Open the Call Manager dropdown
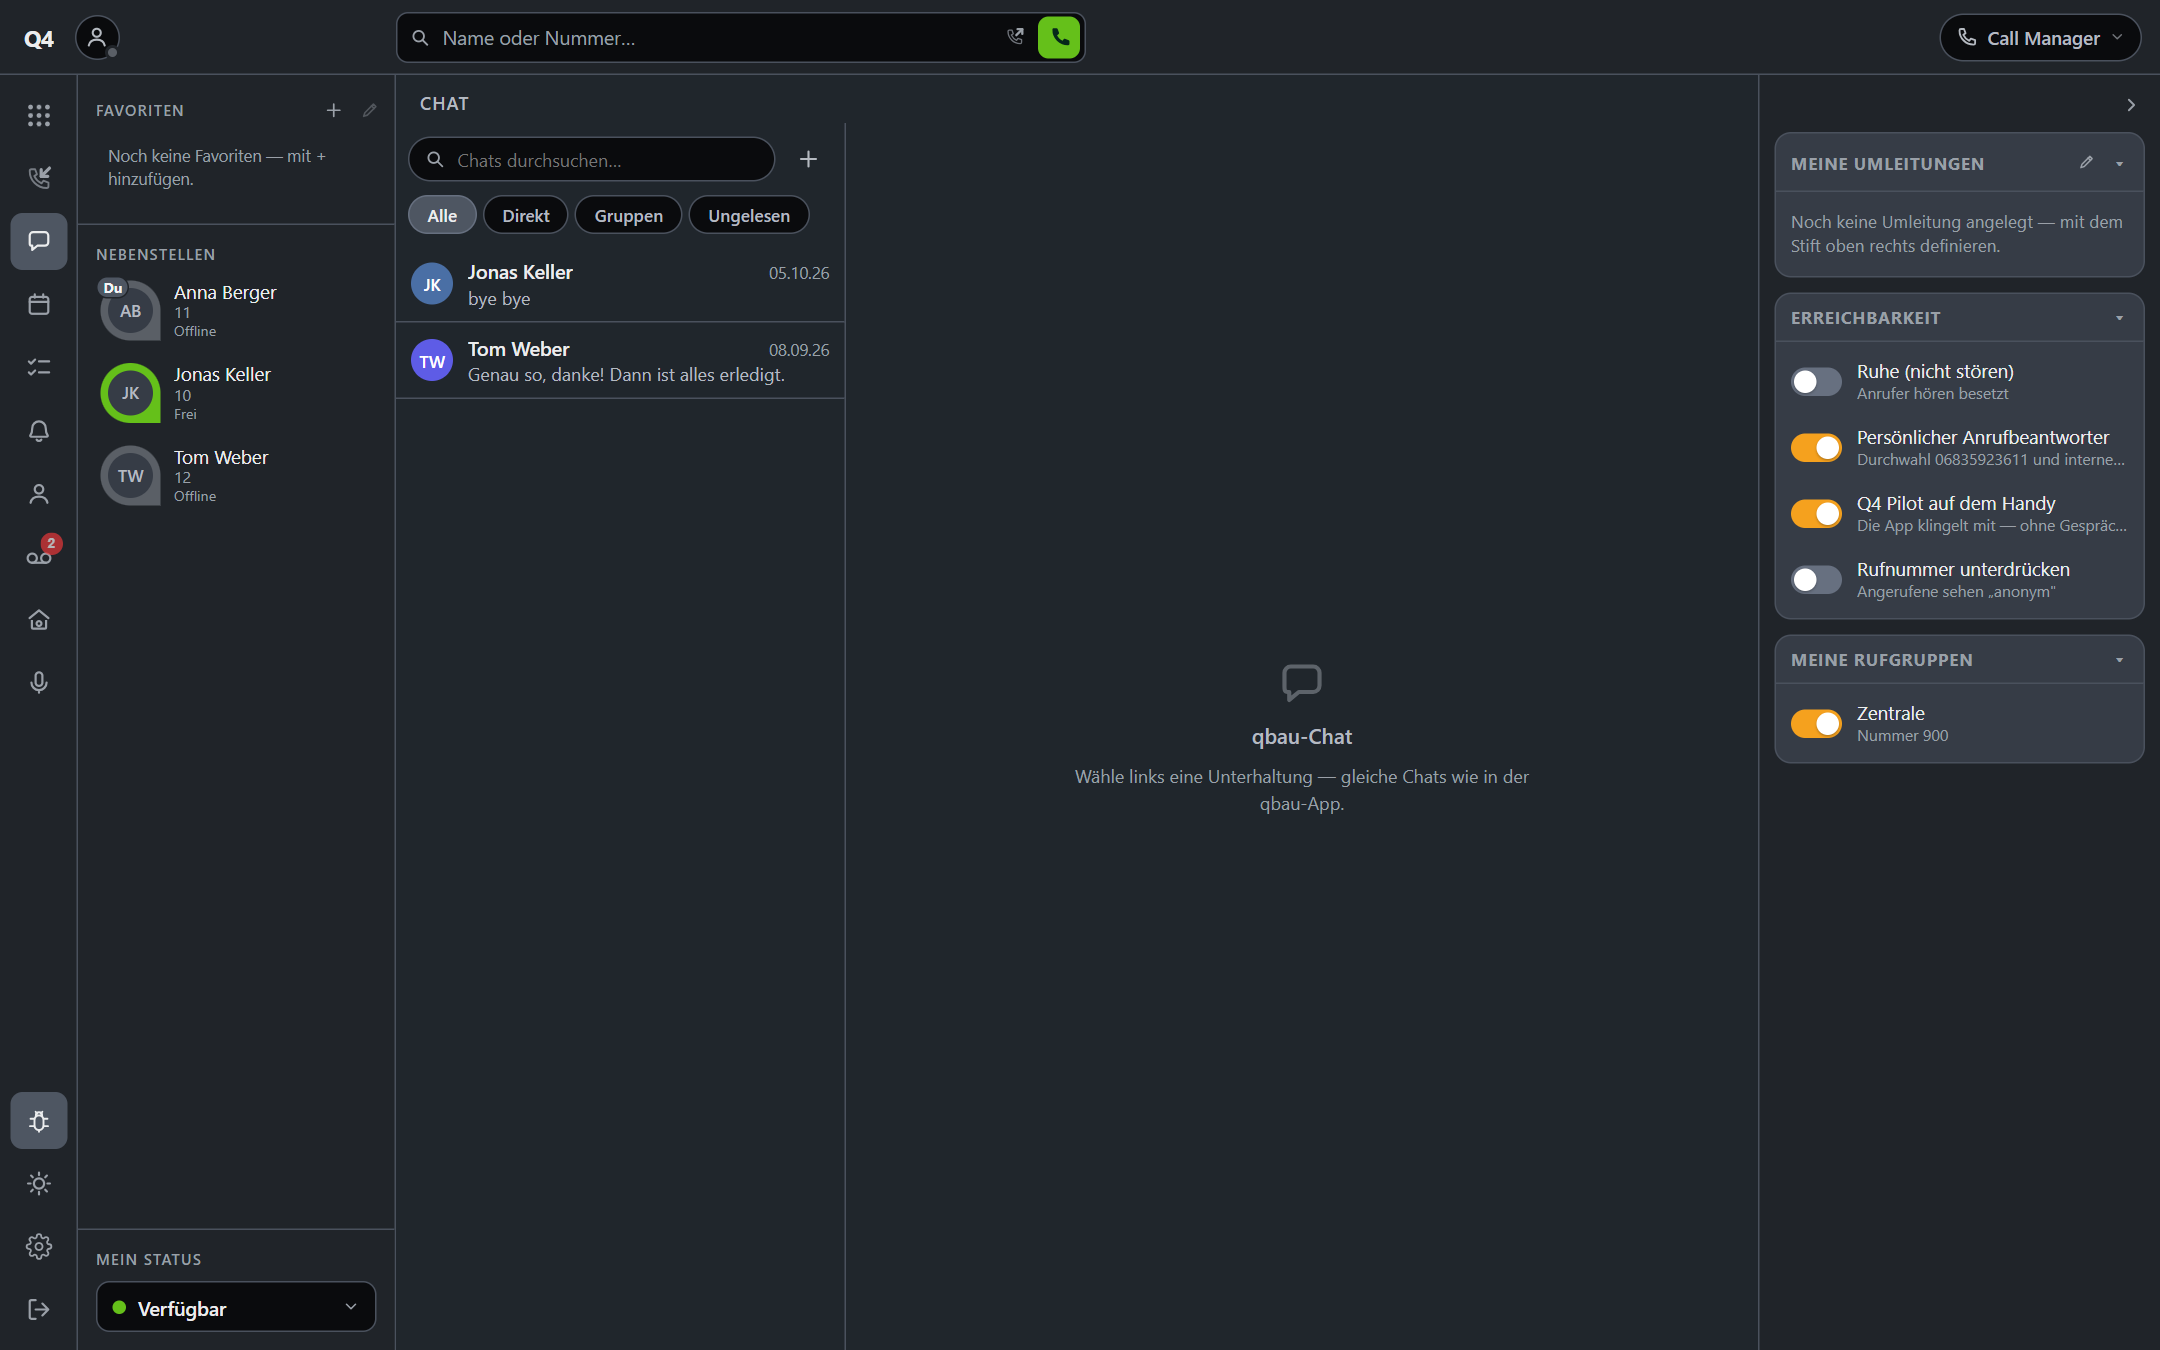The width and height of the screenshot is (2160, 1350). tap(2040, 38)
